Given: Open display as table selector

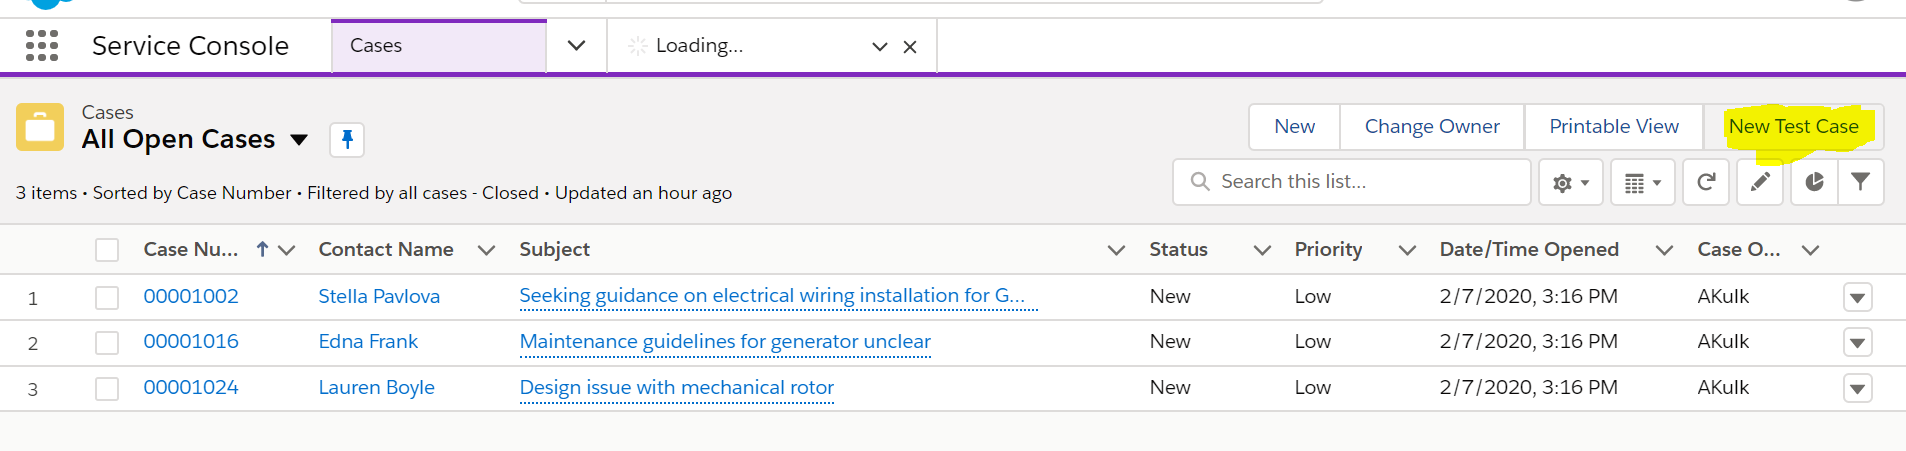Looking at the screenshot, I should click(1642, 182).
